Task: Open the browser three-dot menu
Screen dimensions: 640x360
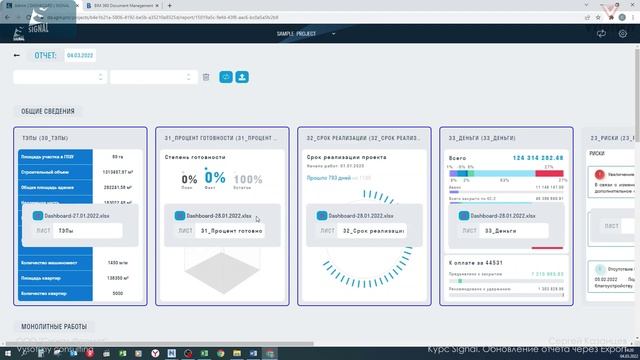Action: tap(633, 18)
